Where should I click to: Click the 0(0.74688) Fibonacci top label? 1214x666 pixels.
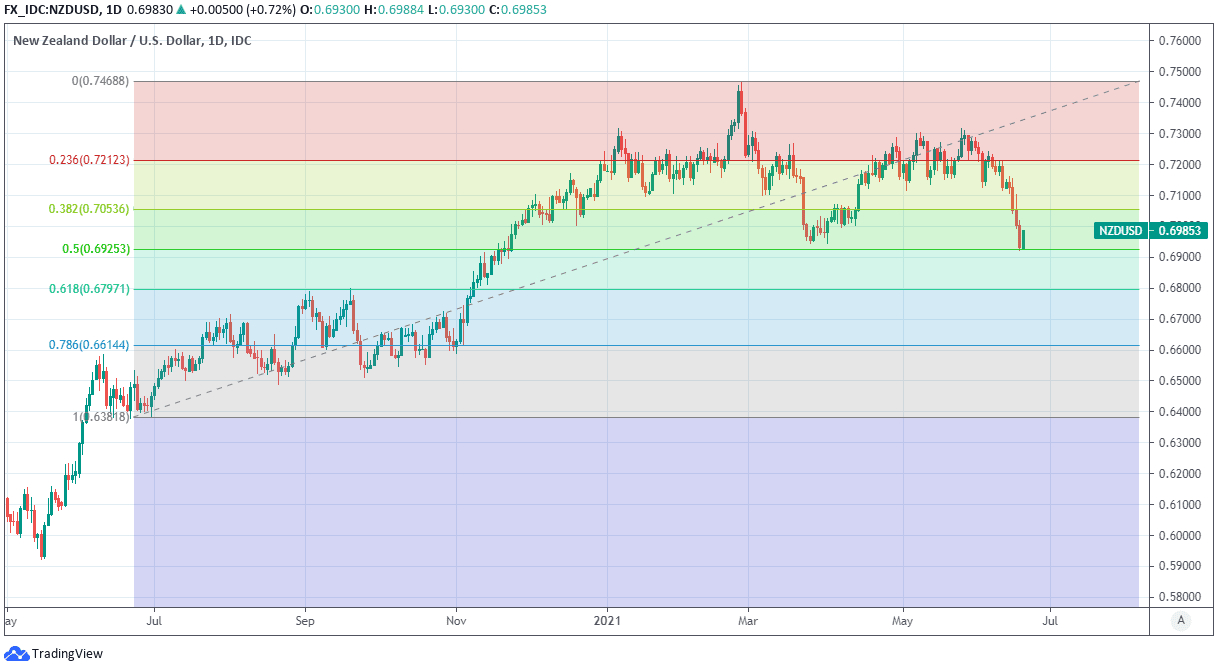click(x=102, y=81)
